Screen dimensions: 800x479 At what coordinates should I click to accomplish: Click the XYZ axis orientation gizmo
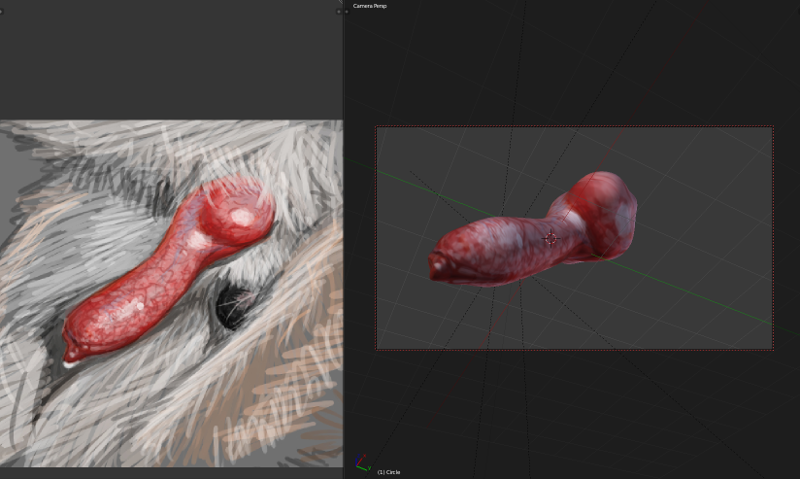(361, 466)
